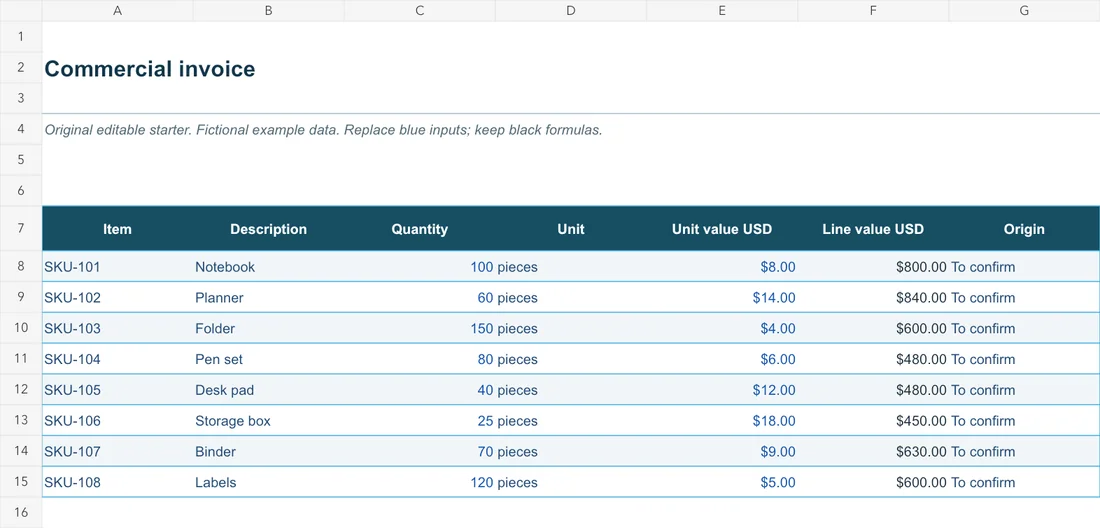Click the Description heading cell

[x=268, y=229]
